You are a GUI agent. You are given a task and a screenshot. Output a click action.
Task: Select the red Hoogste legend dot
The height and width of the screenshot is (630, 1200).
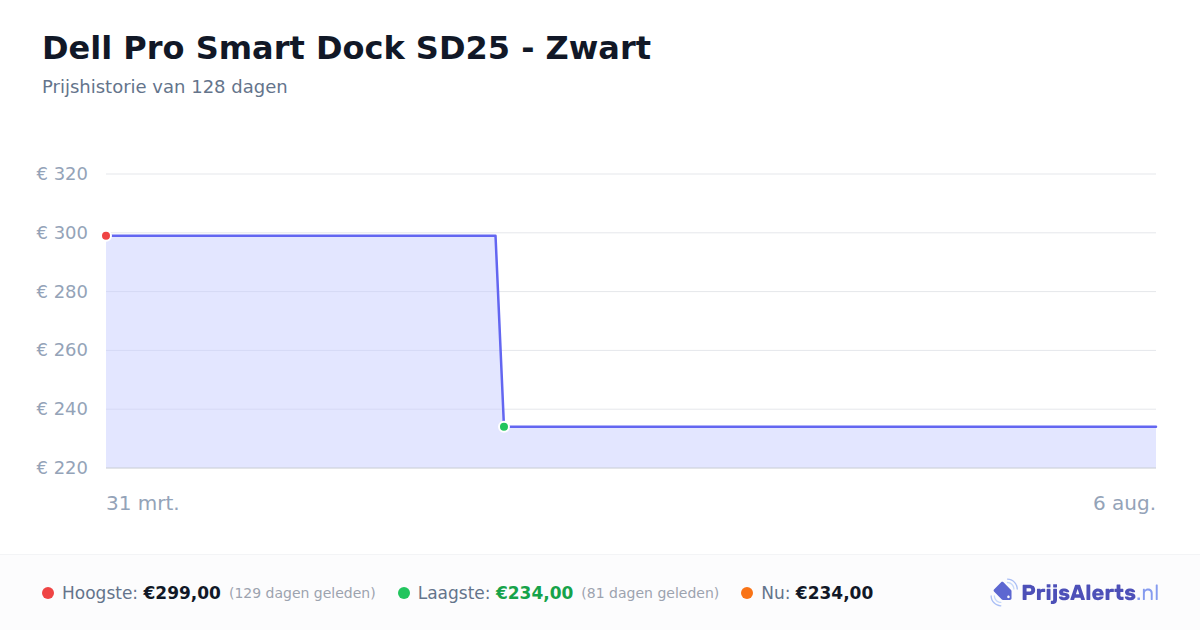click(x=48, y=593)
